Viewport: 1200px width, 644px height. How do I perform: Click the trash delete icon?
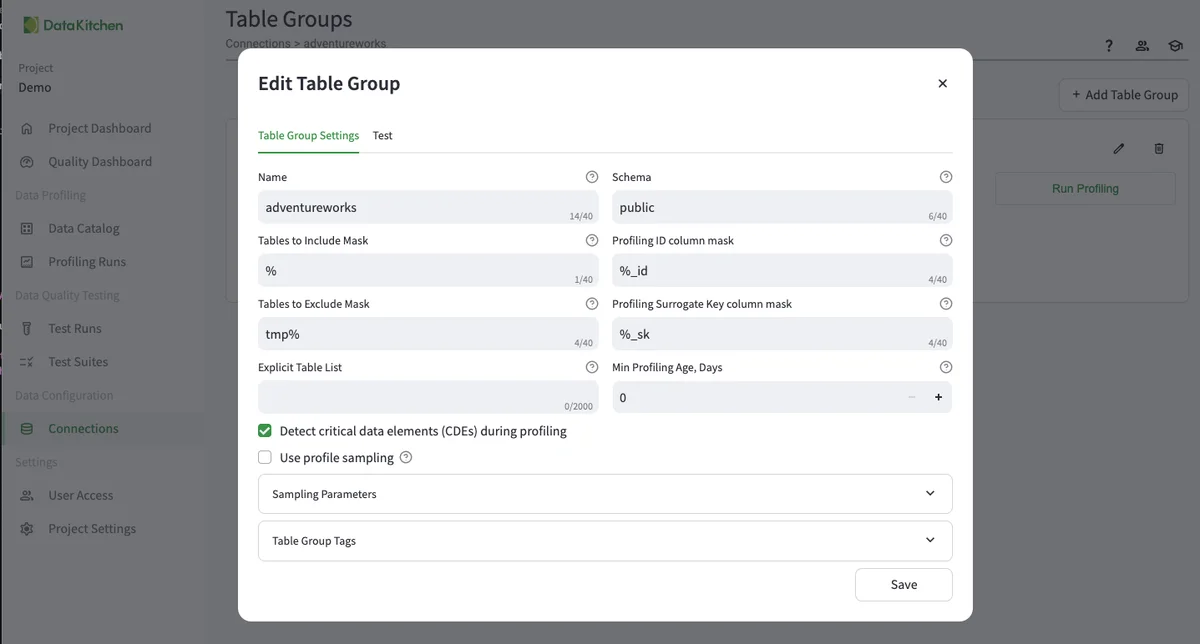coord(1159,149)
